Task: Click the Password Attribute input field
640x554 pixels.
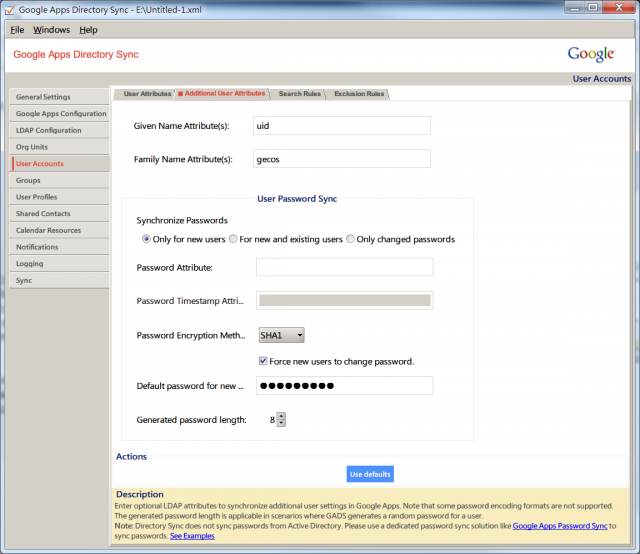Action: click(x=344, y=267)
